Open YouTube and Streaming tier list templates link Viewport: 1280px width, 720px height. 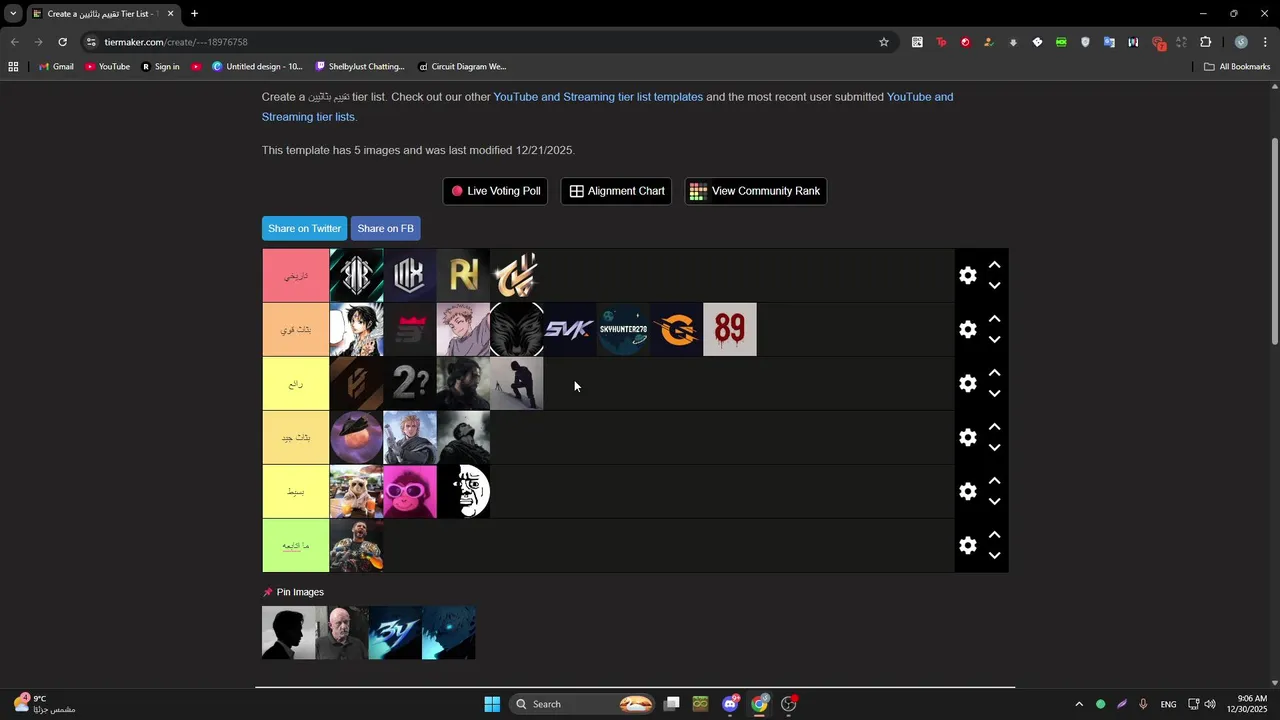coord(598,97)
